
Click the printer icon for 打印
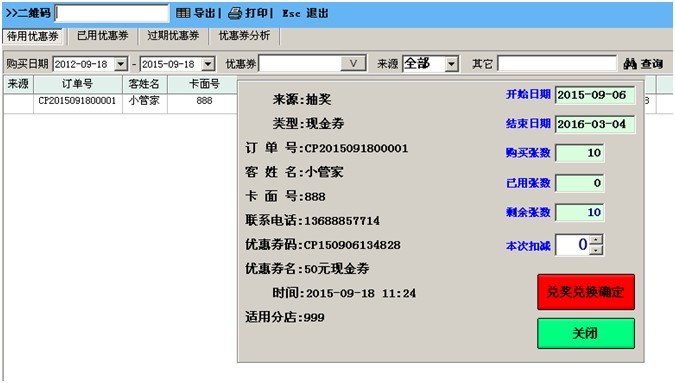[x=235, y=13]
